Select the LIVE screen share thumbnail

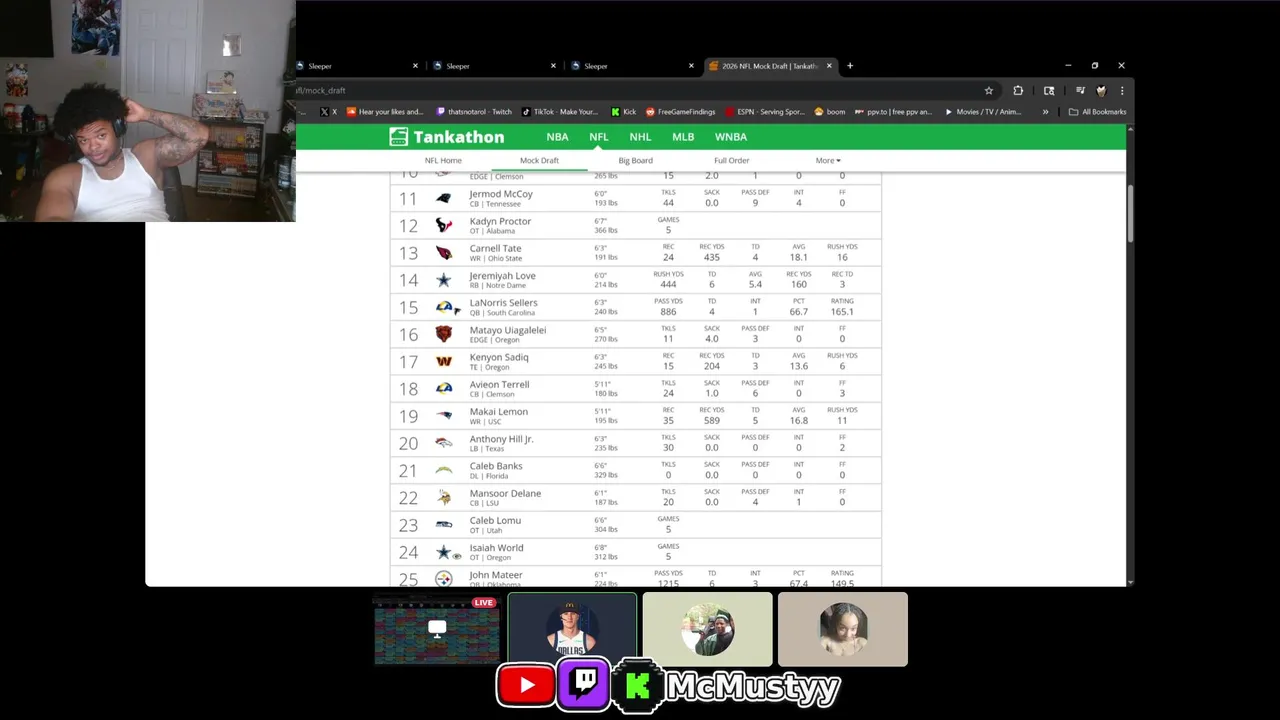(x=436, y=629)
